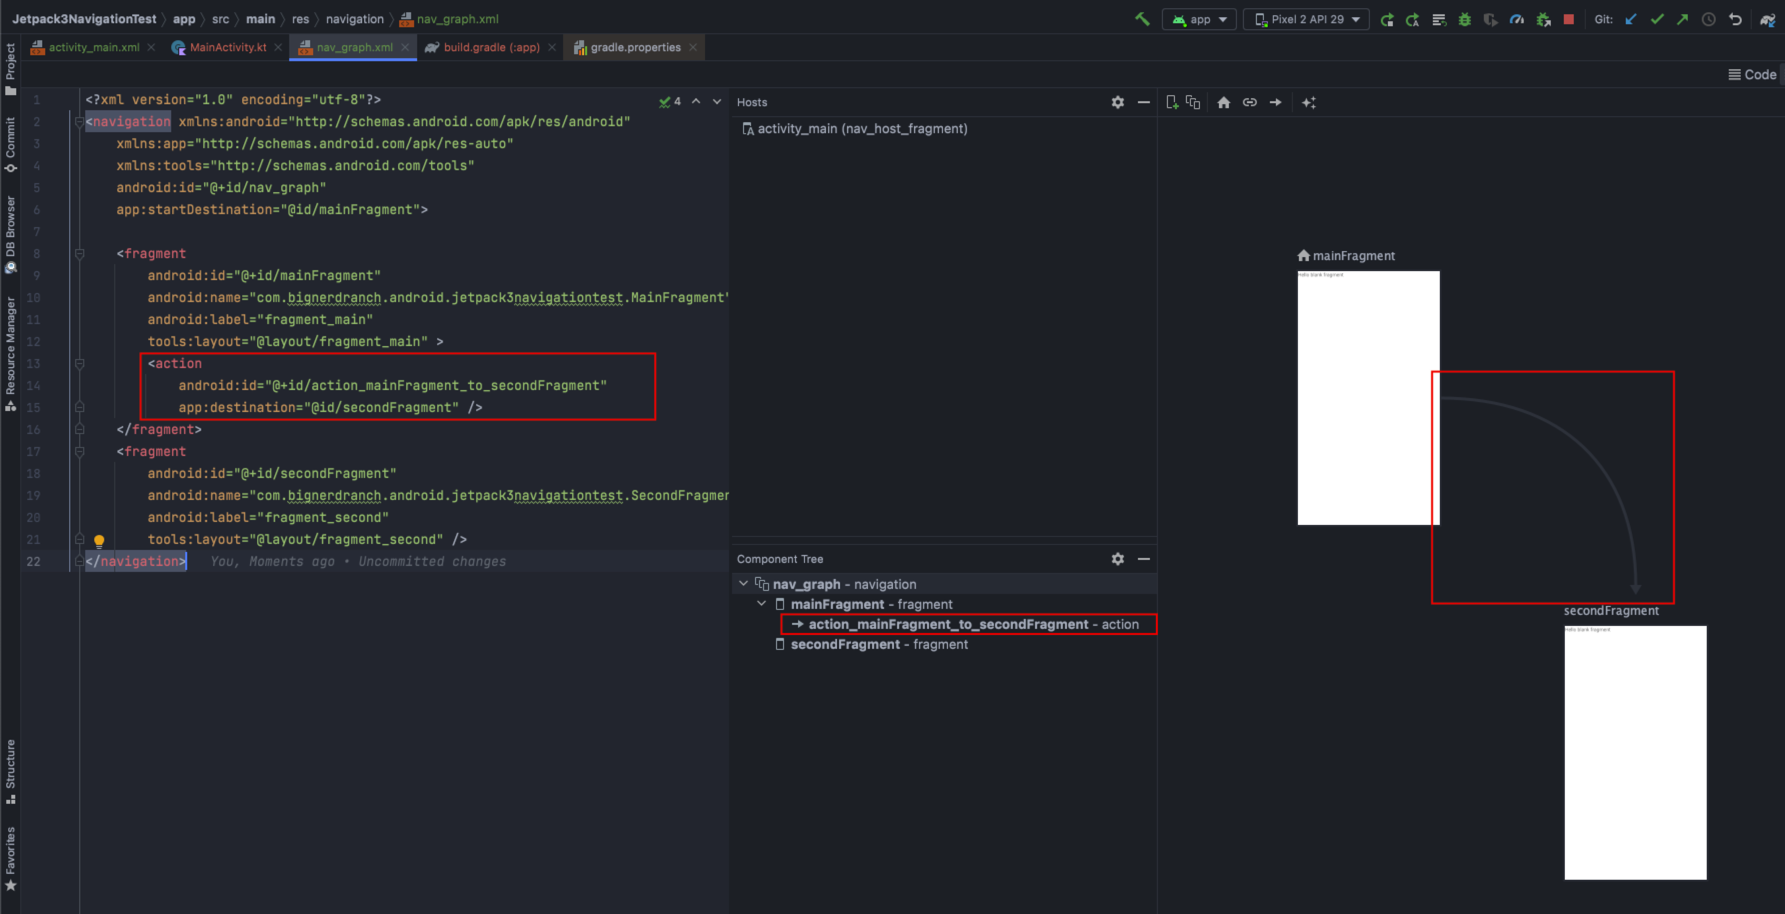Select activity_main (nav_host_fragment) host
The image size is (1785, 914).
[x=855, y=129]
